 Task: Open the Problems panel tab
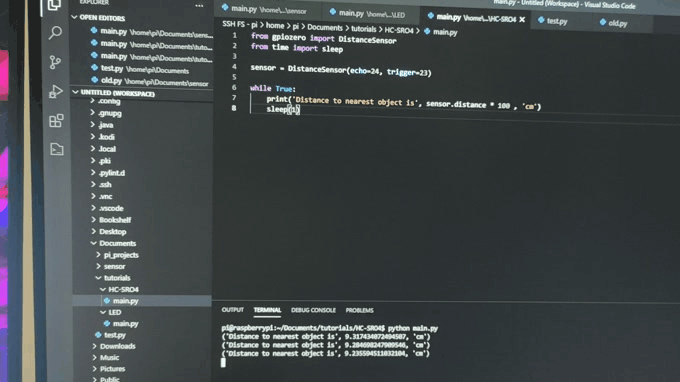pos(359,310)
